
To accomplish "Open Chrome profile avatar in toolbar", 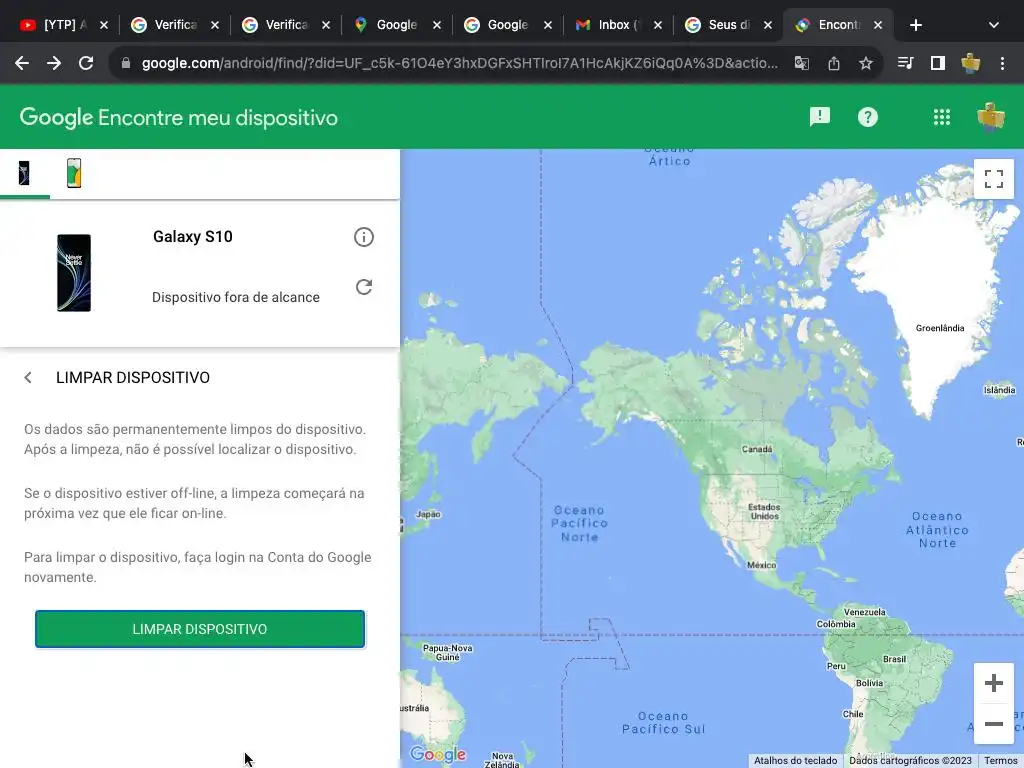I will click(970, 63).
